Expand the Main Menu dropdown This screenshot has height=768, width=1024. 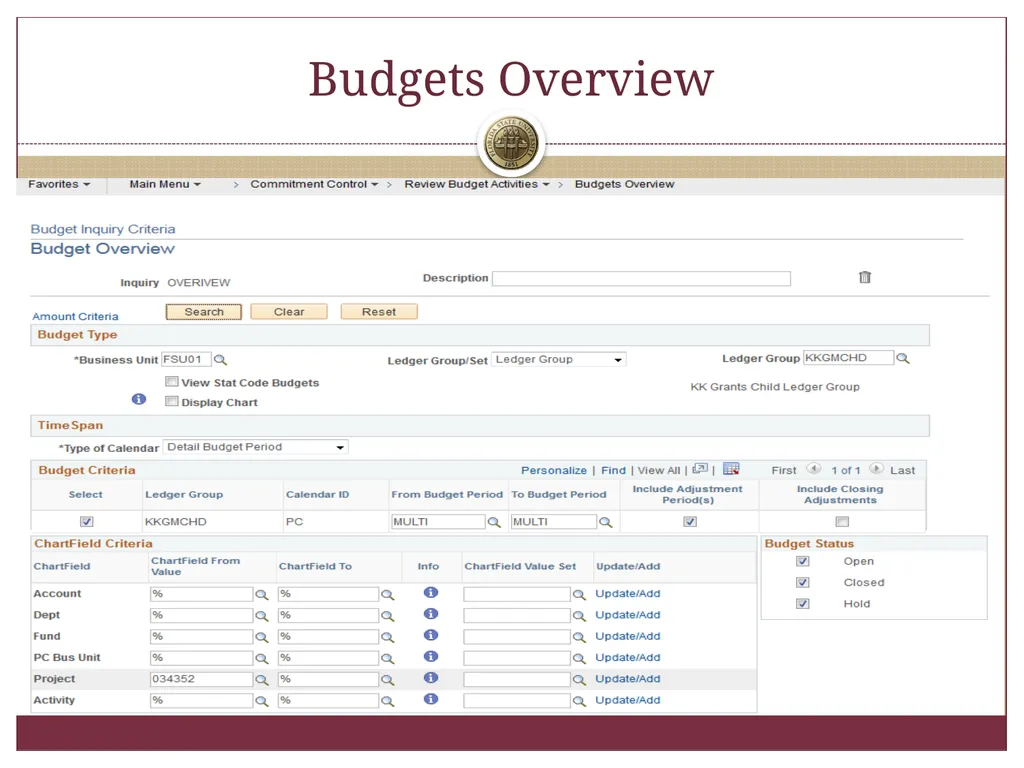165,184
